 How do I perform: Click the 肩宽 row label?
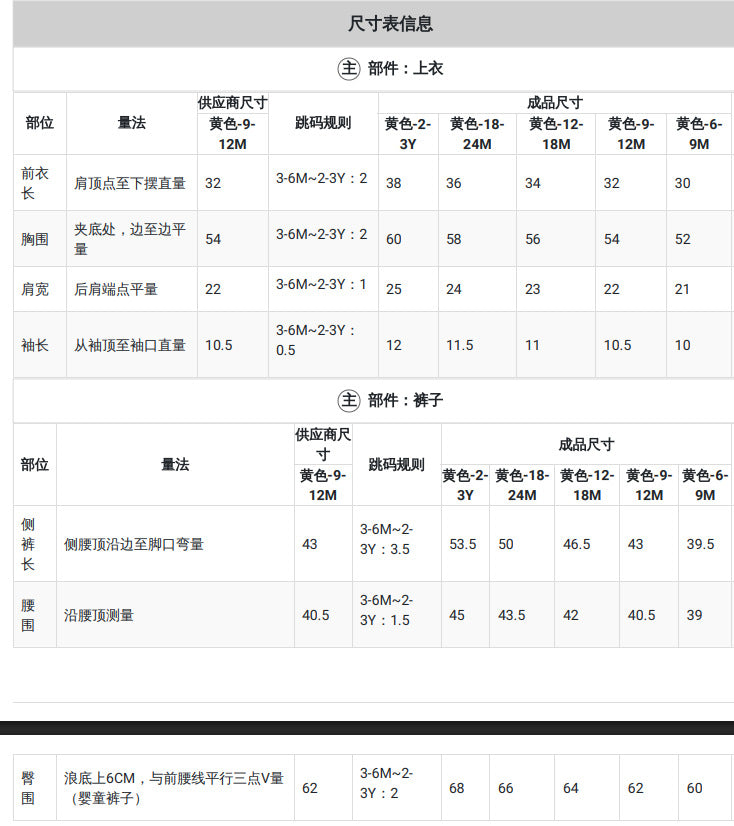(x=35, y=289)
